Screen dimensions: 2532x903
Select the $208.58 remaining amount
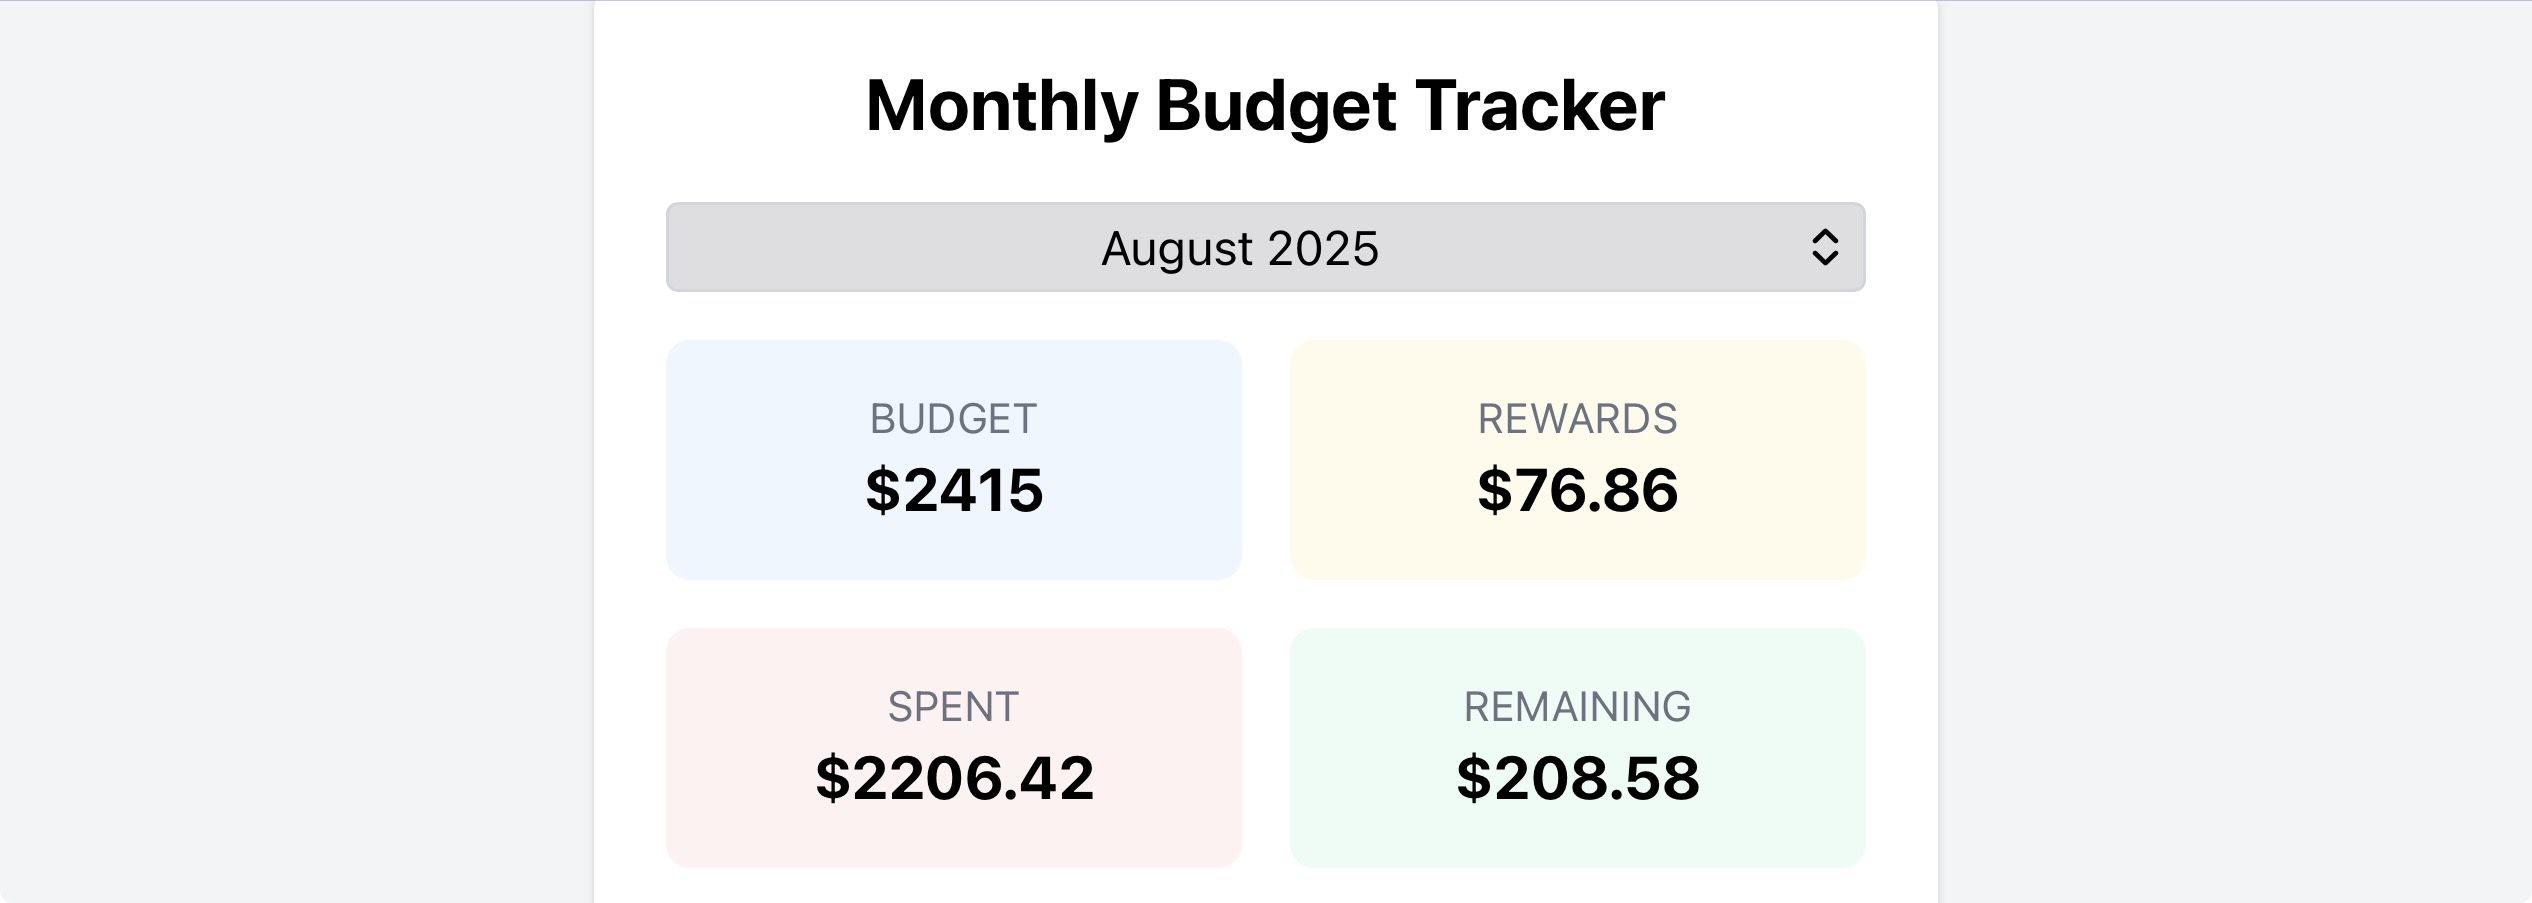[x=1577, y=778]
